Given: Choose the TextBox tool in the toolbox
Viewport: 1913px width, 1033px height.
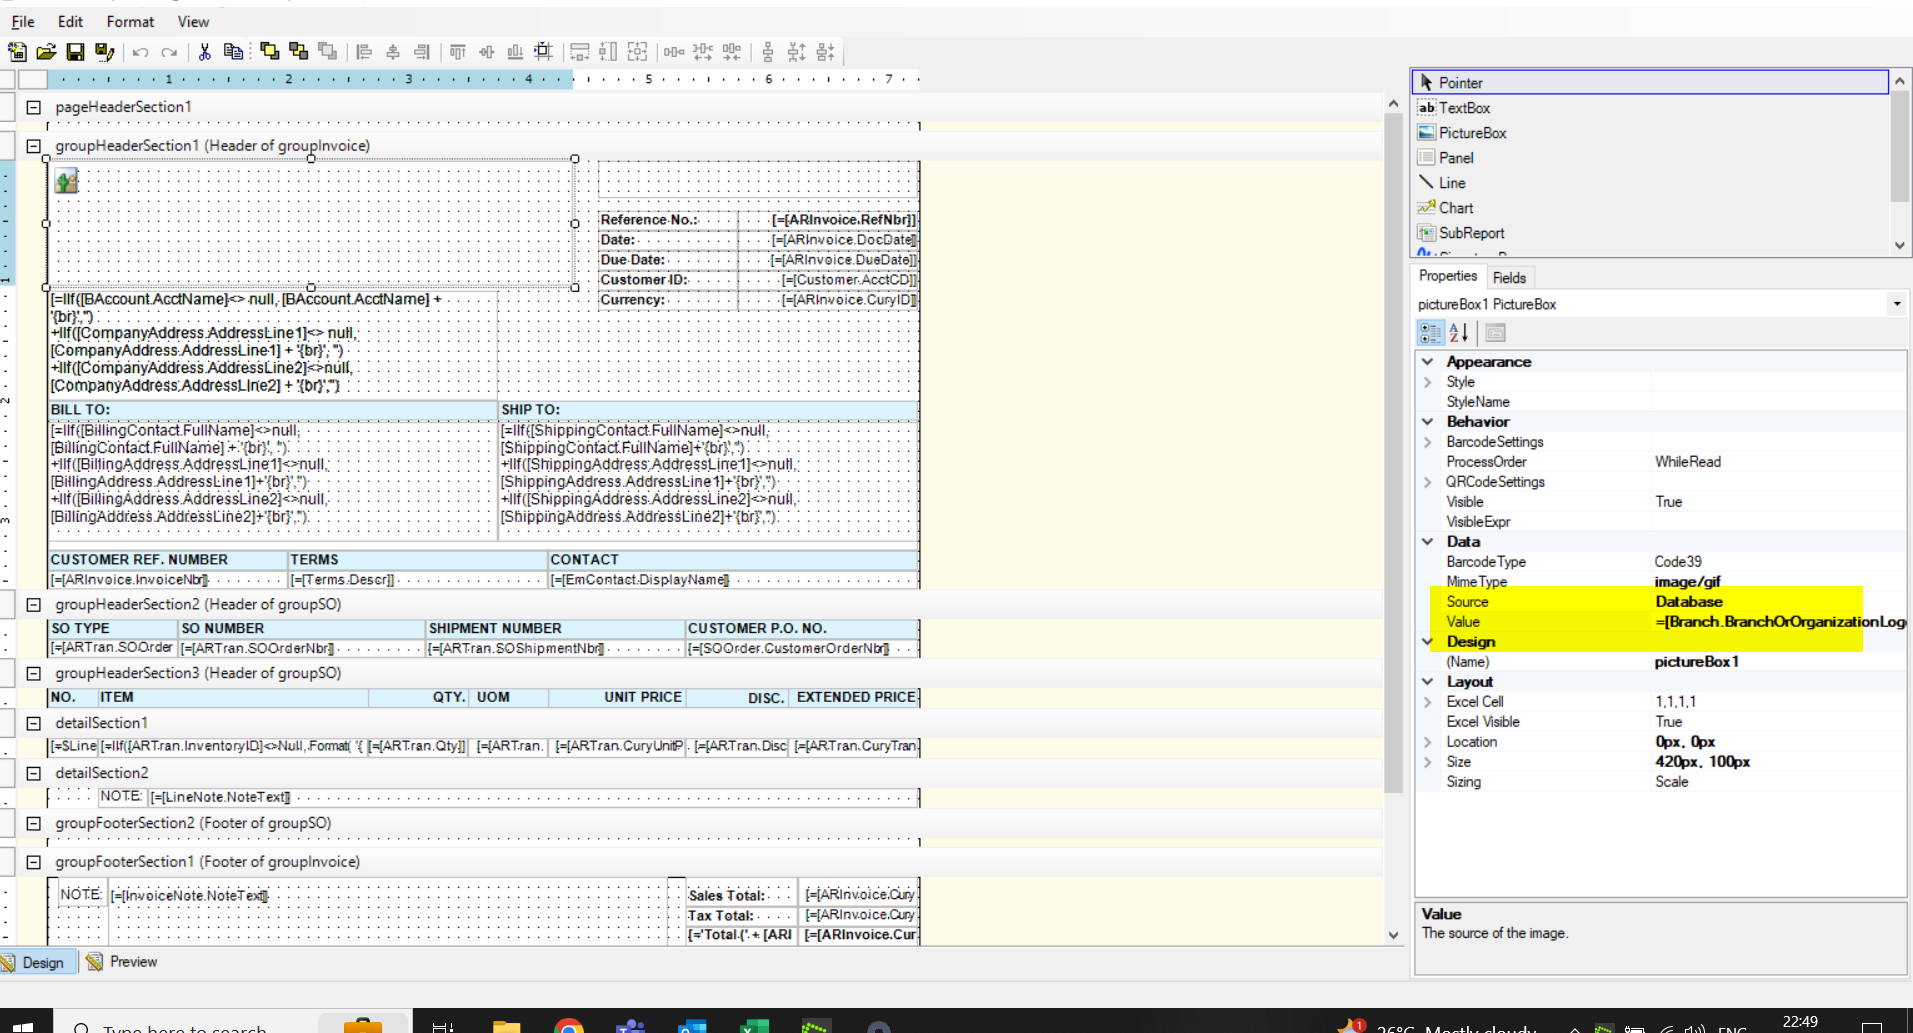Looking at the screenshot, I should tap(1649, 108).
